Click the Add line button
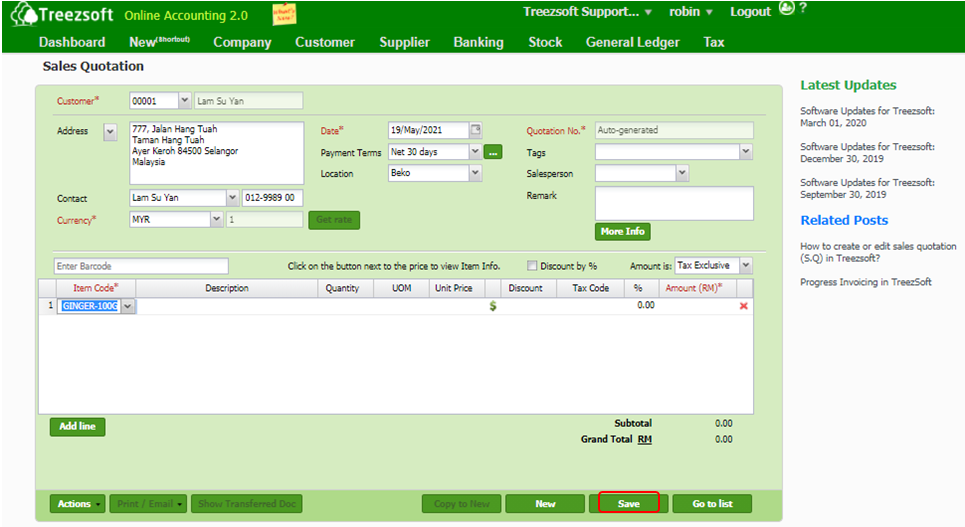Image resolution: width=965 pixels, height=527 pixels. (x=78, y=426)
